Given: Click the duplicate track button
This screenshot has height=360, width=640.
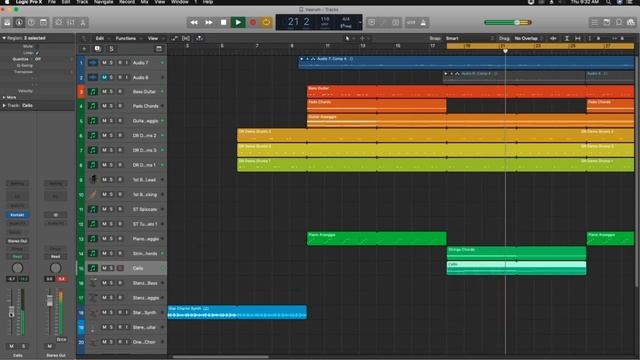Looking at the screenshot, I should click(98, 49).
